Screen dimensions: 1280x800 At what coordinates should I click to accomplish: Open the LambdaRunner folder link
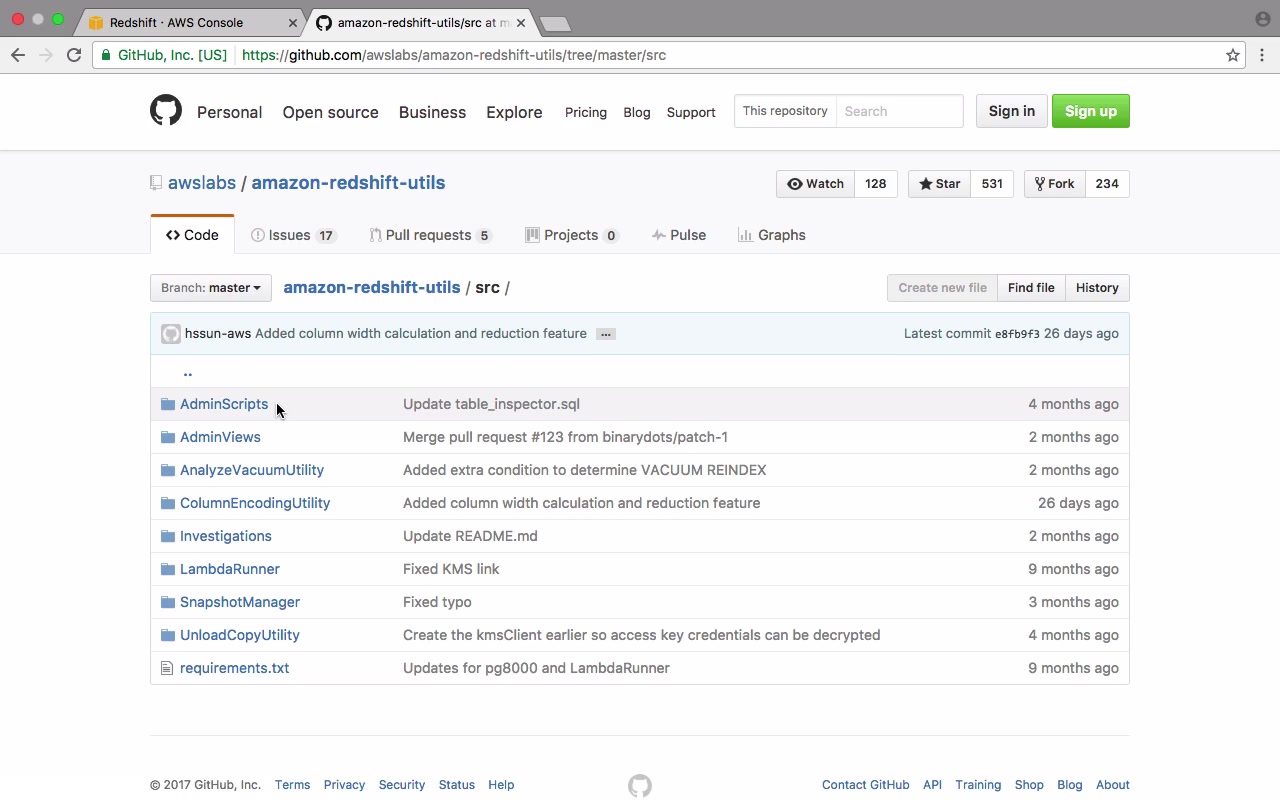coord(230,569)
